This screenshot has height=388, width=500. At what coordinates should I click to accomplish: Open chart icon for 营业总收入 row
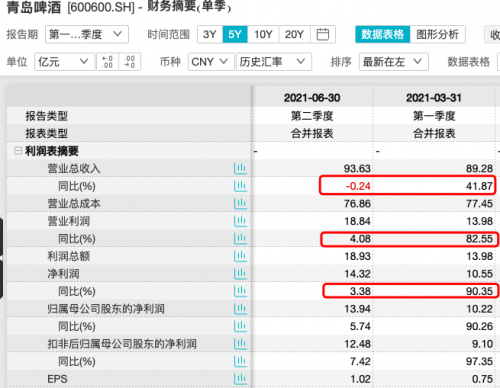[240, 168]
